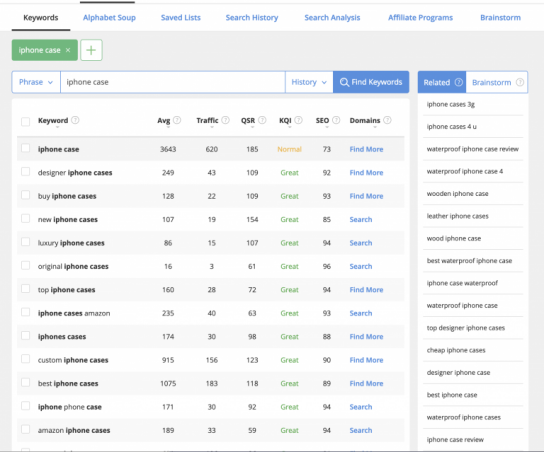Click Find More for best iphone cases
The image size is (544, 453).
pyautogui.click(x=366, y=383)
